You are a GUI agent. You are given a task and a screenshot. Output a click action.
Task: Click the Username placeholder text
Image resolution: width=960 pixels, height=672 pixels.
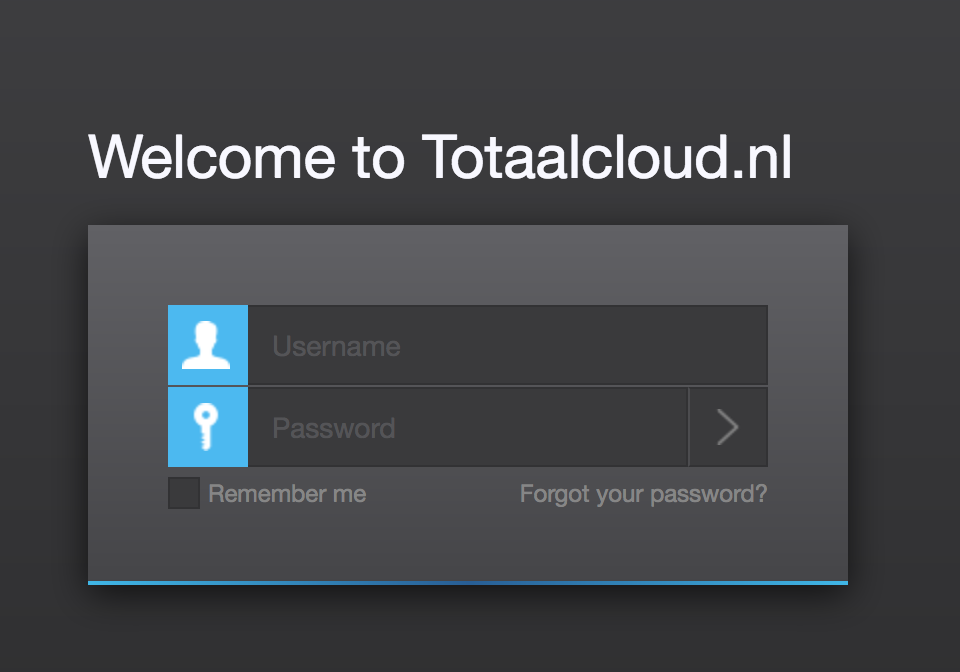point(336,346)
